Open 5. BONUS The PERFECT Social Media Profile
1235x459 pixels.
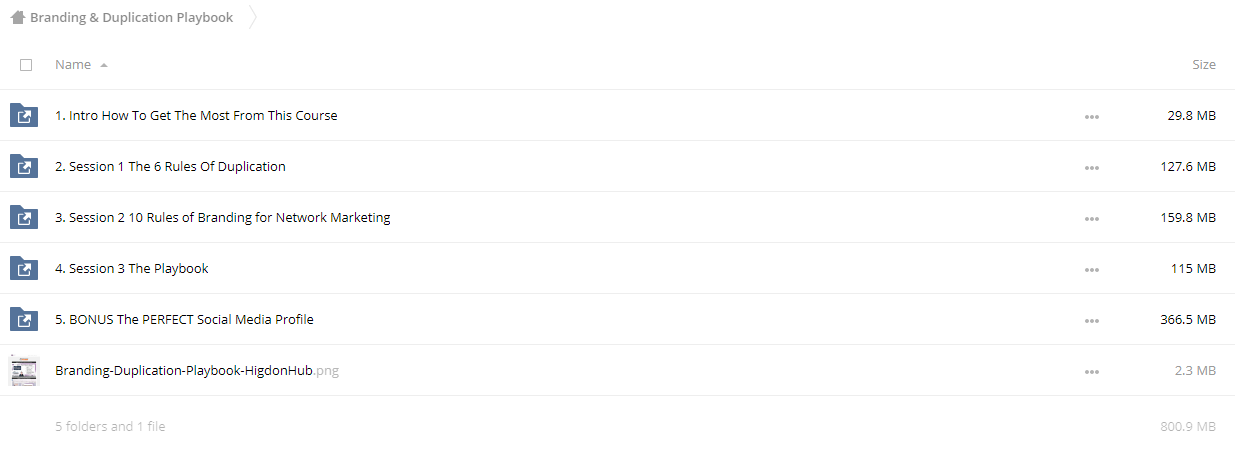(185, 320)
